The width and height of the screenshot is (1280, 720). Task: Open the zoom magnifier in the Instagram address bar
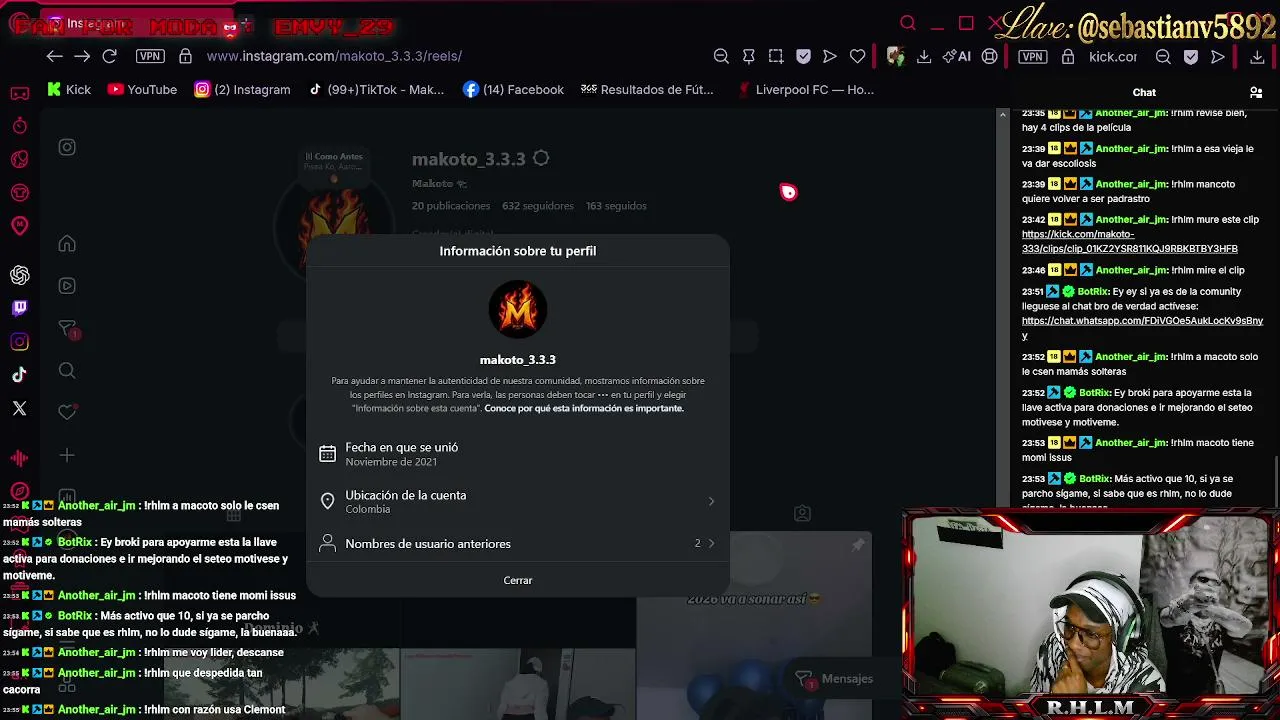(721, 56)
